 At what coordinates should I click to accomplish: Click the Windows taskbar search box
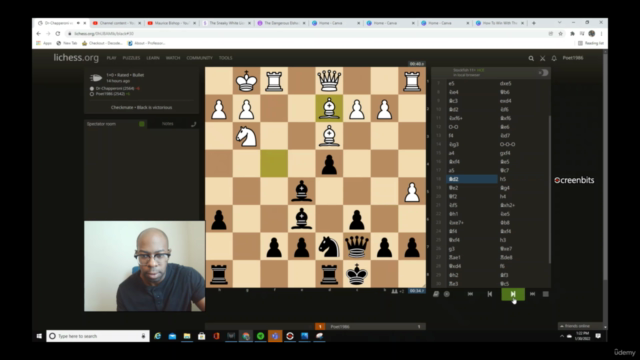click(98, 336)
